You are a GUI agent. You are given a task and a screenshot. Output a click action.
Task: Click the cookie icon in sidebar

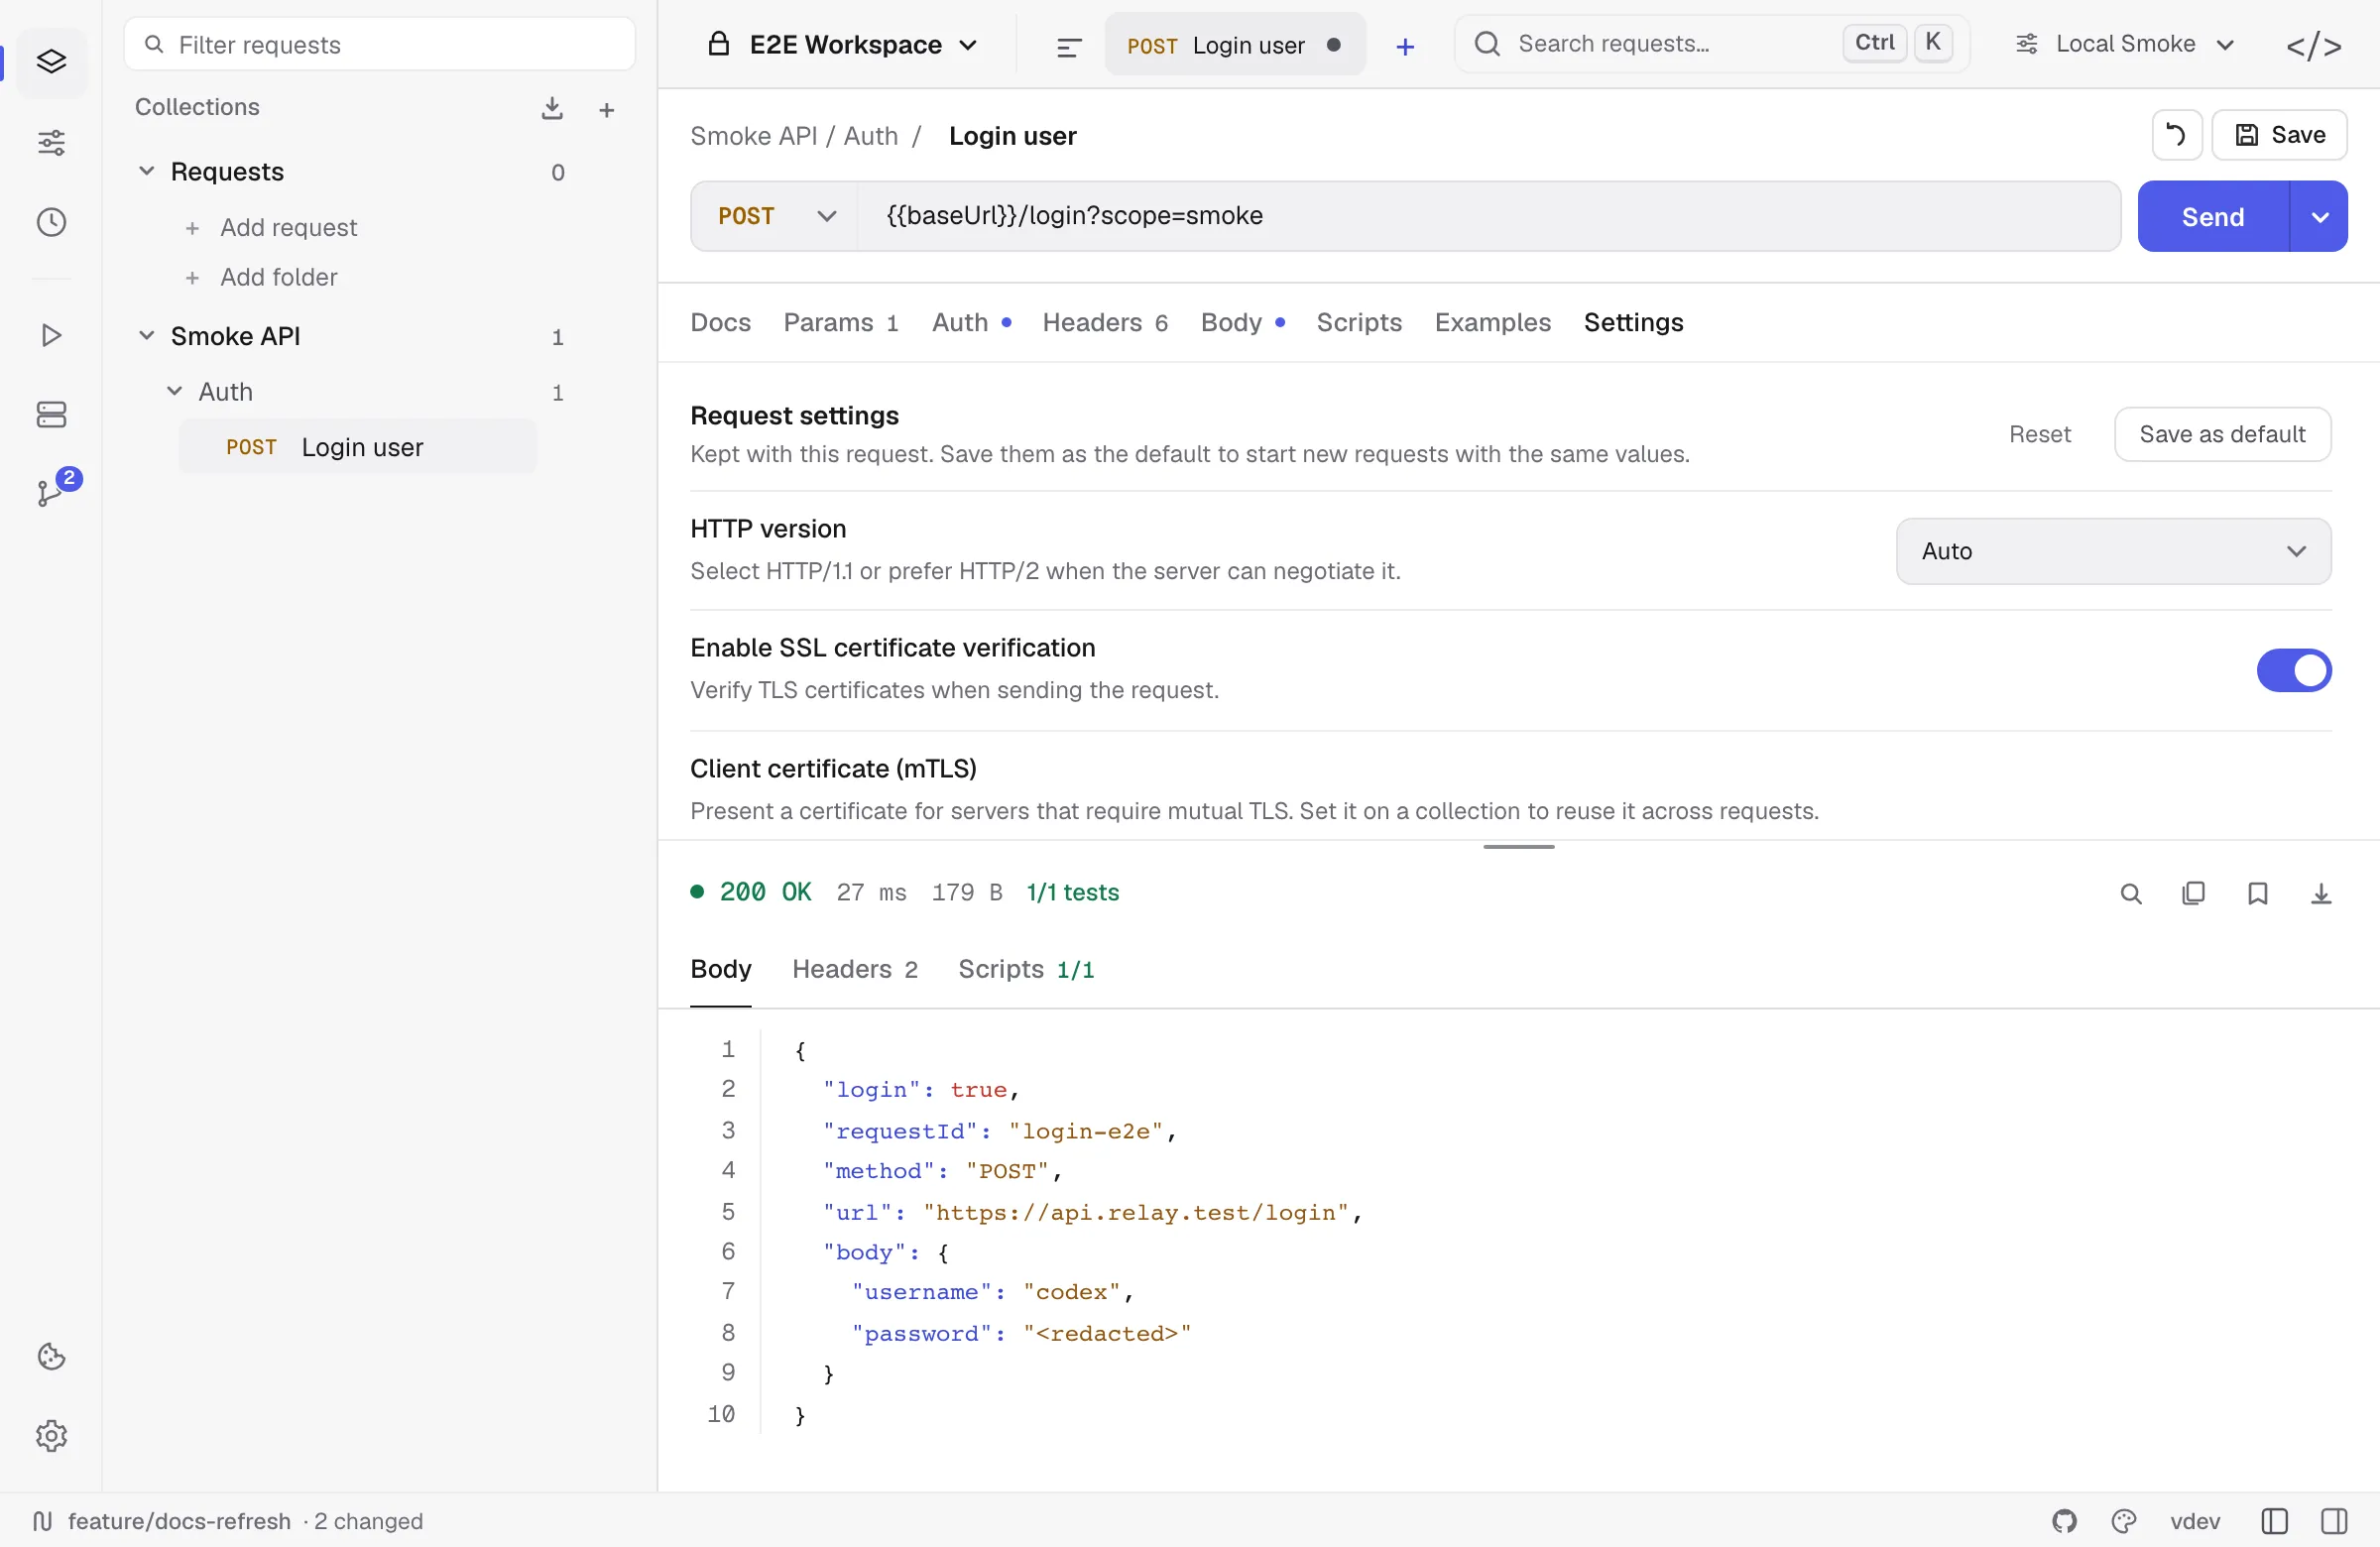pyautogui.click(x=51, y=1357)
